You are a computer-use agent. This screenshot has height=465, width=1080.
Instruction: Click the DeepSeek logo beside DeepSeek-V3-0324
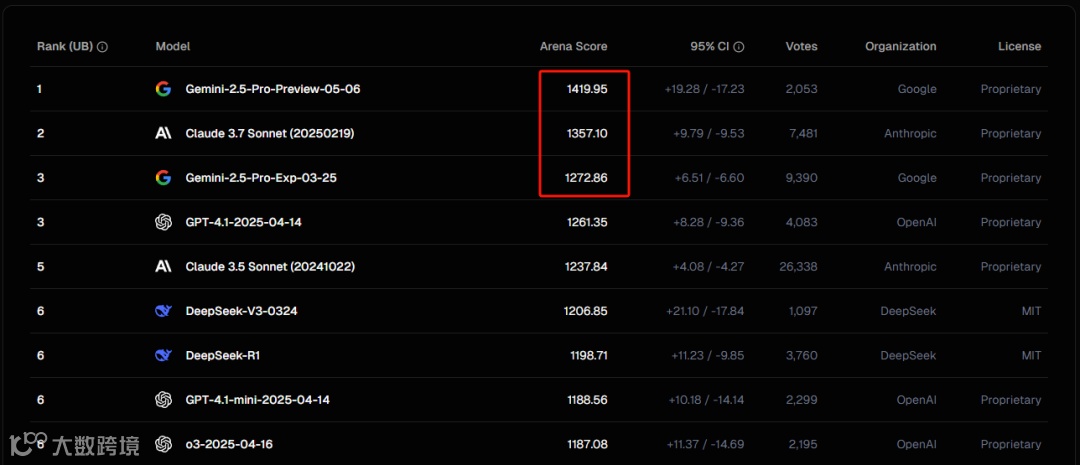coord(163,311)
